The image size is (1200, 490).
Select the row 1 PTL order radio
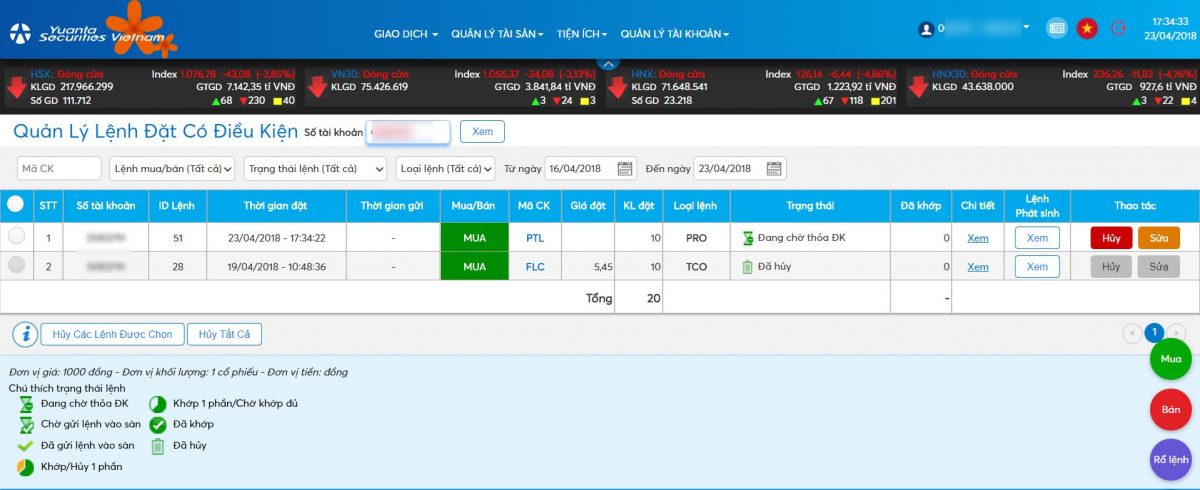click(x=16, y=237)
